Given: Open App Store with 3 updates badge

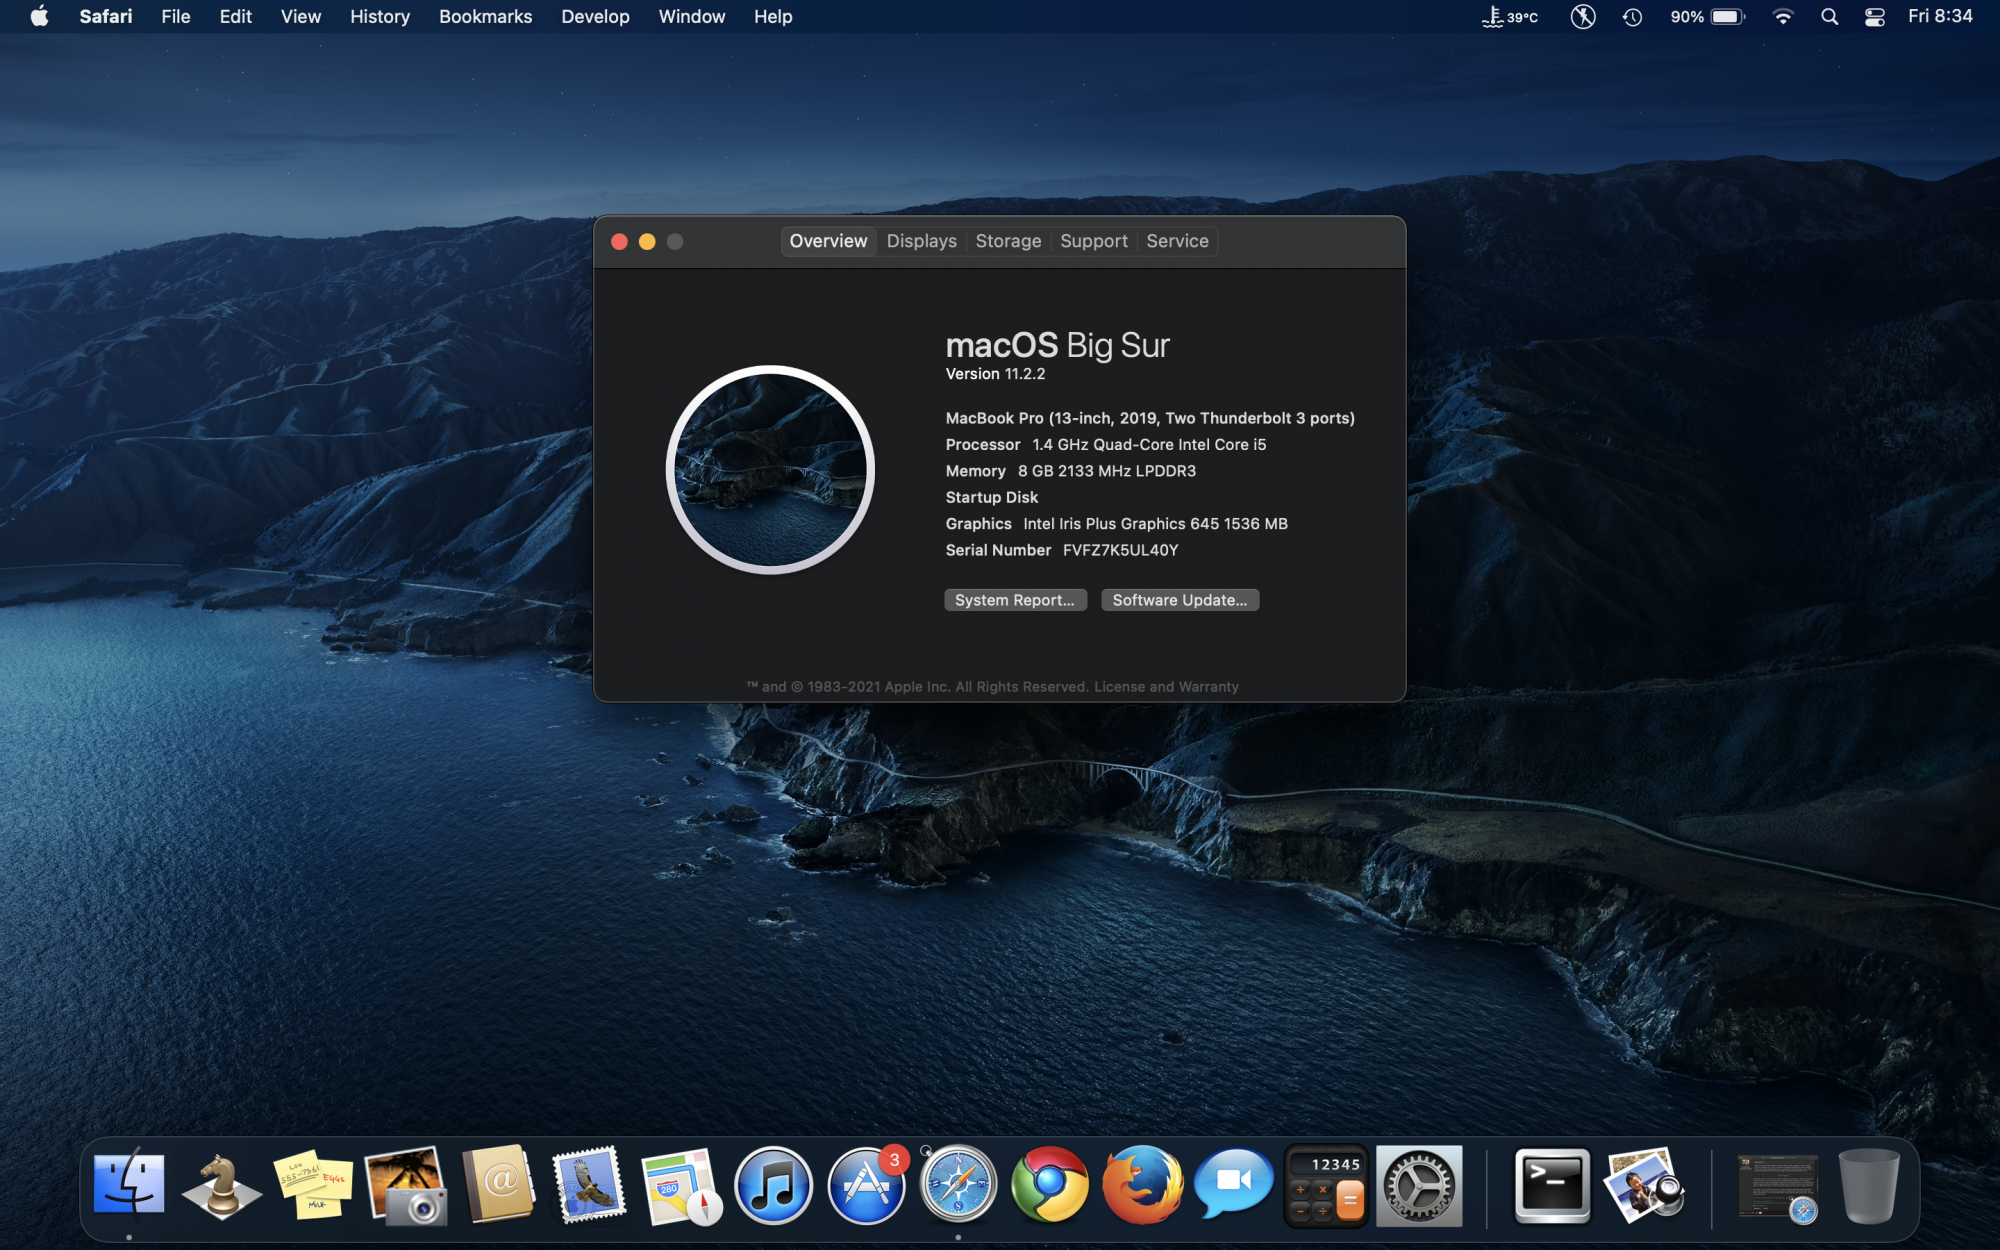Looking at the screenshot, I should [866, 1186].
